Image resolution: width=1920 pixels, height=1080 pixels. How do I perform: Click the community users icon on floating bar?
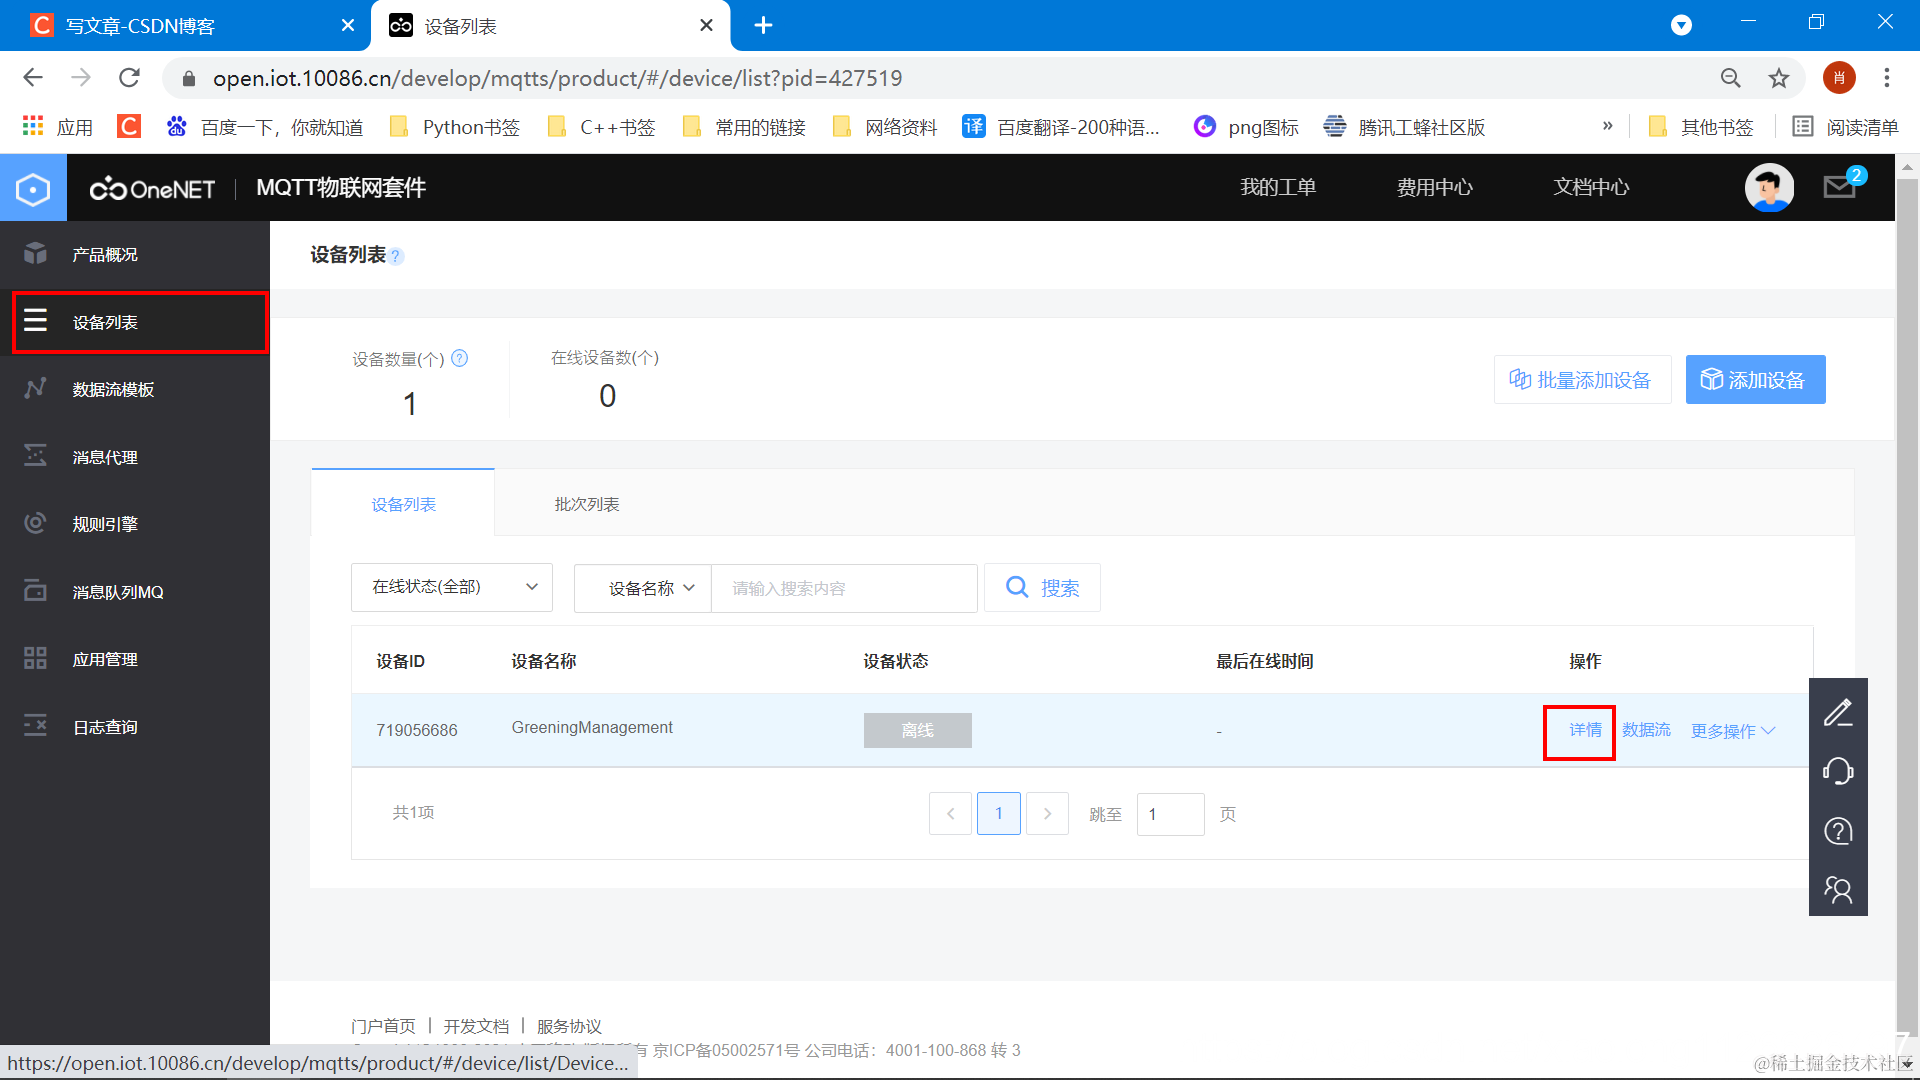click(x=1838, y=889)
